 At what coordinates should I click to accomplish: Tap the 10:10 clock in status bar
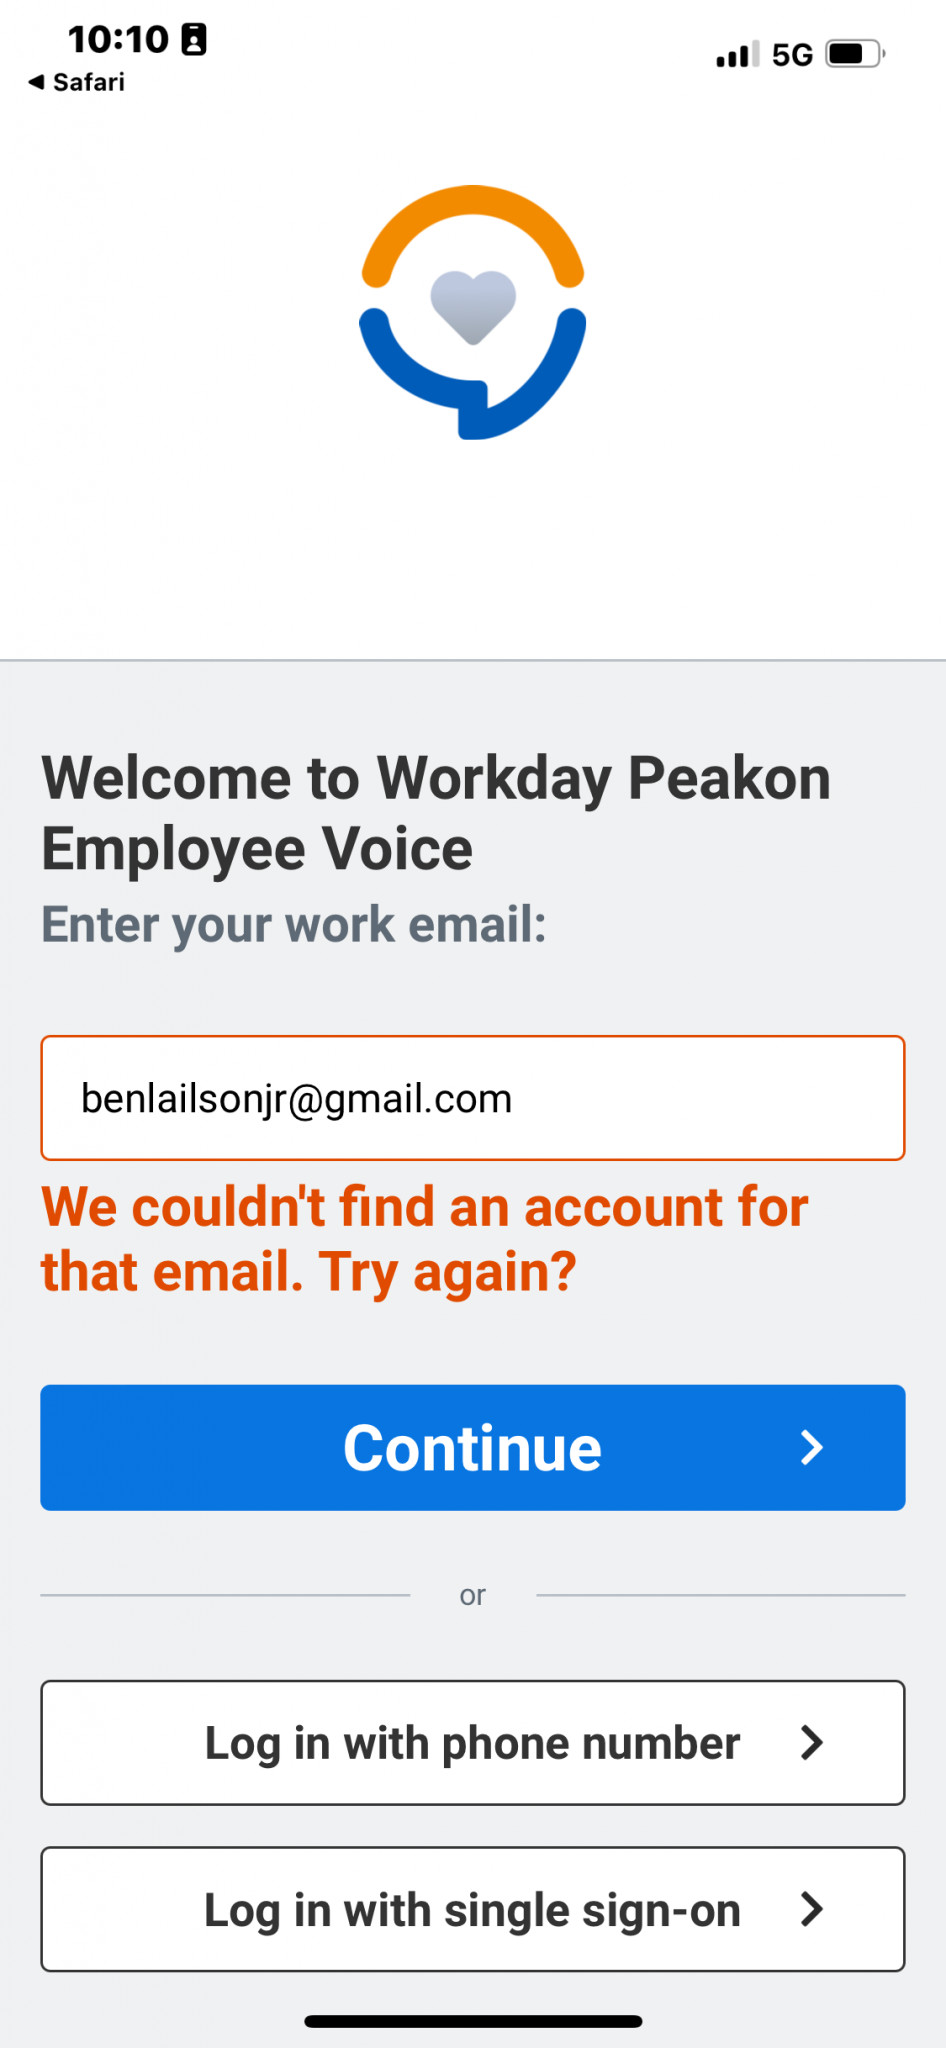(x=118, y=40)
